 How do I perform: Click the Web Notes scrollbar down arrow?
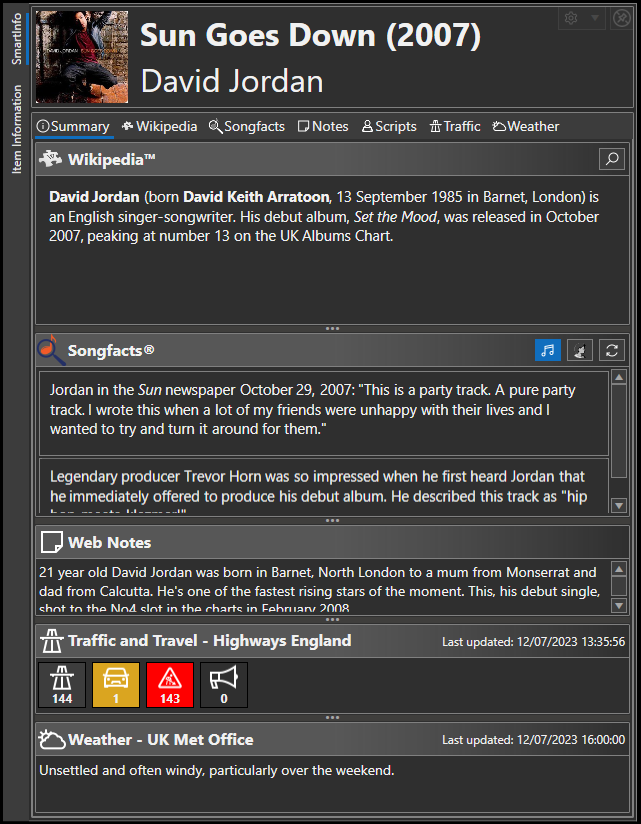[x=619, y=605]
